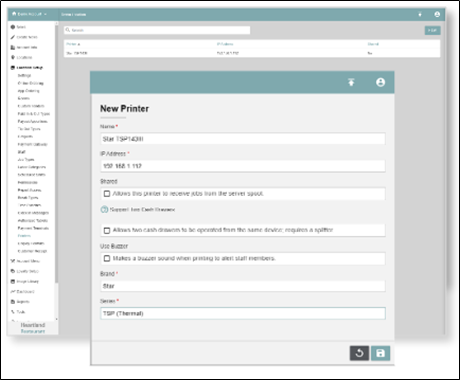Click the Name input field

tap(243, 139)
